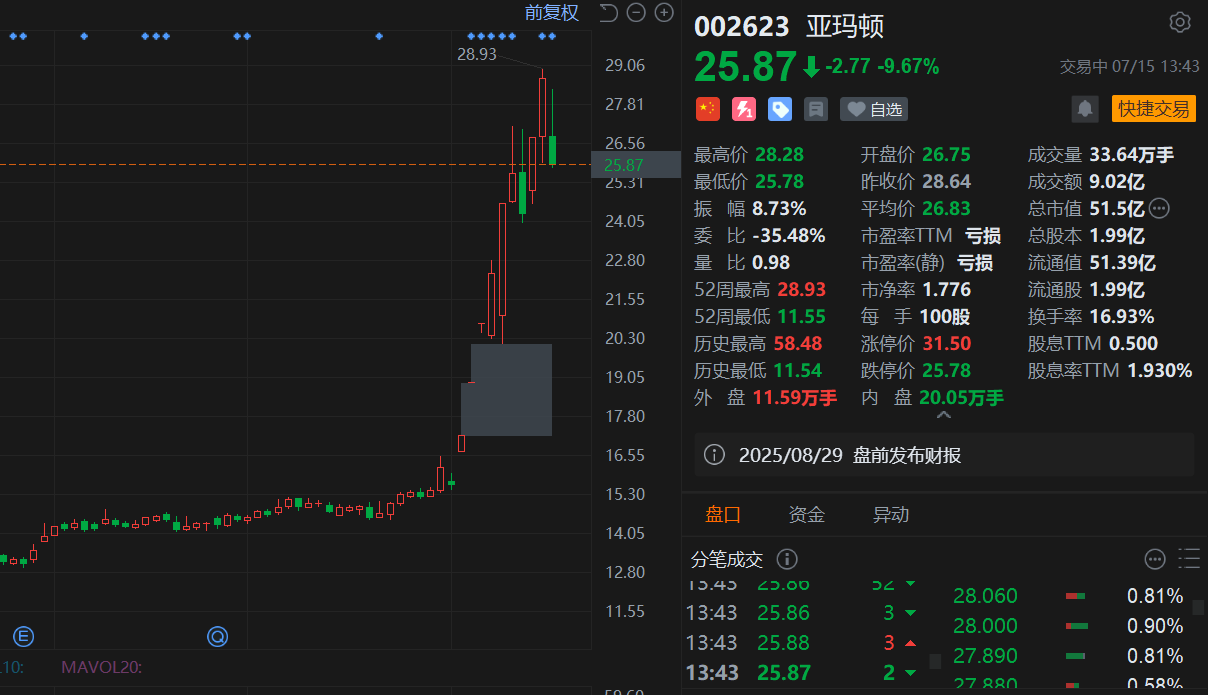Click the 股息率TTM value 1.930%
1208x695 pixels.
click(1160, 371)
